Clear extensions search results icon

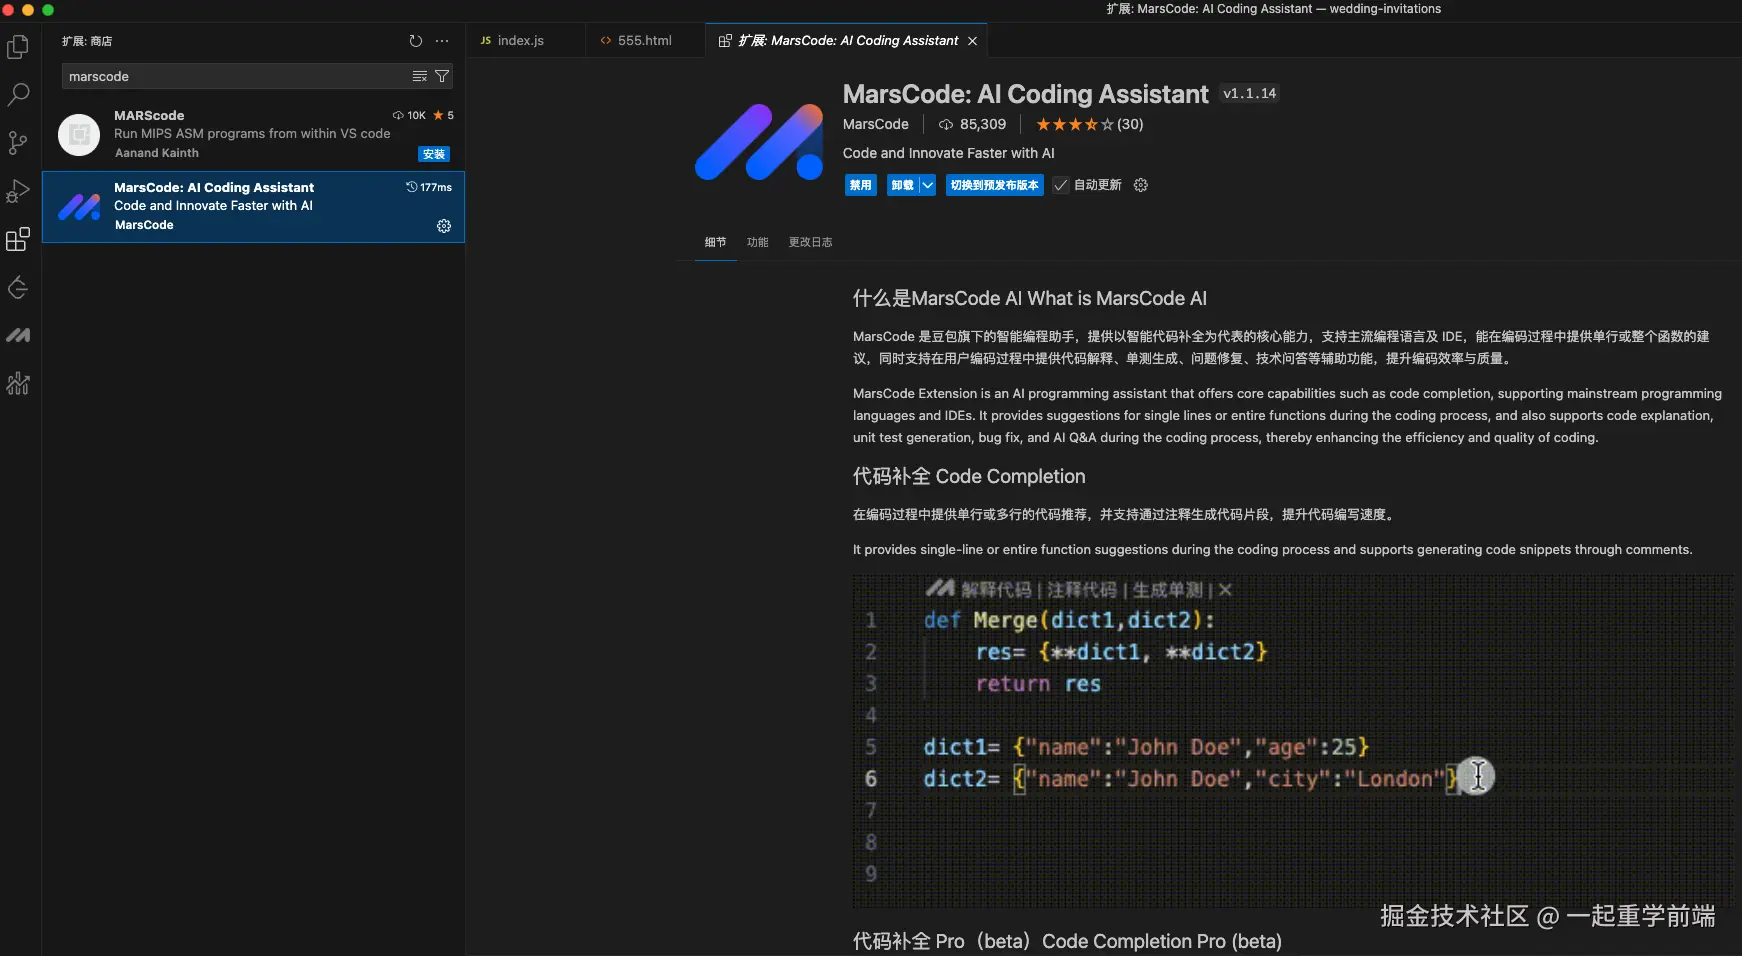click(x=420, y=76)
